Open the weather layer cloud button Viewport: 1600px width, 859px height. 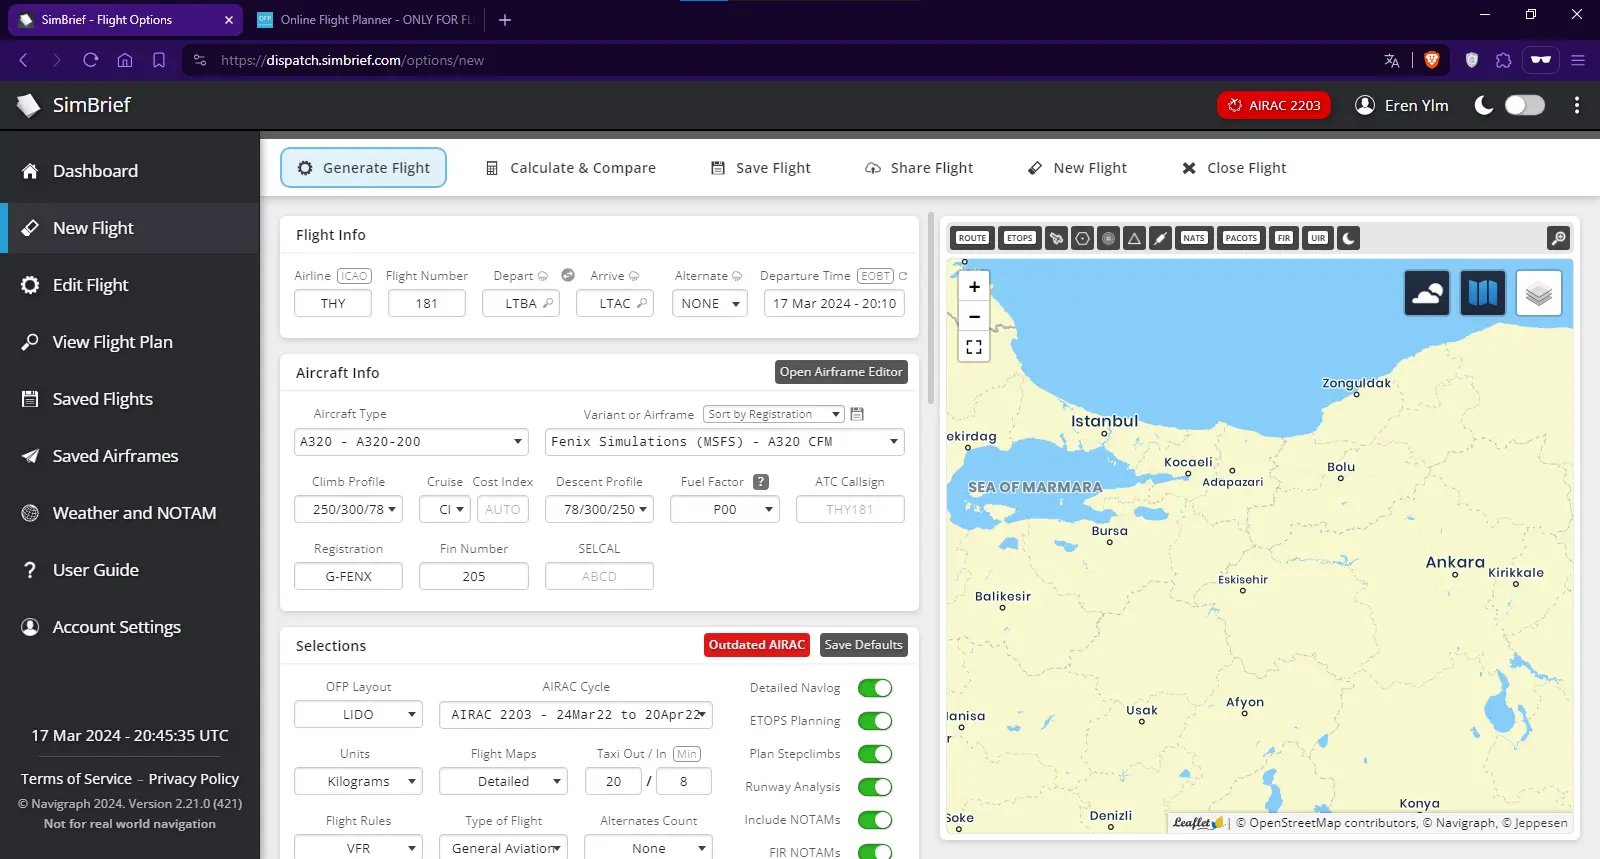coord(1427,293)
